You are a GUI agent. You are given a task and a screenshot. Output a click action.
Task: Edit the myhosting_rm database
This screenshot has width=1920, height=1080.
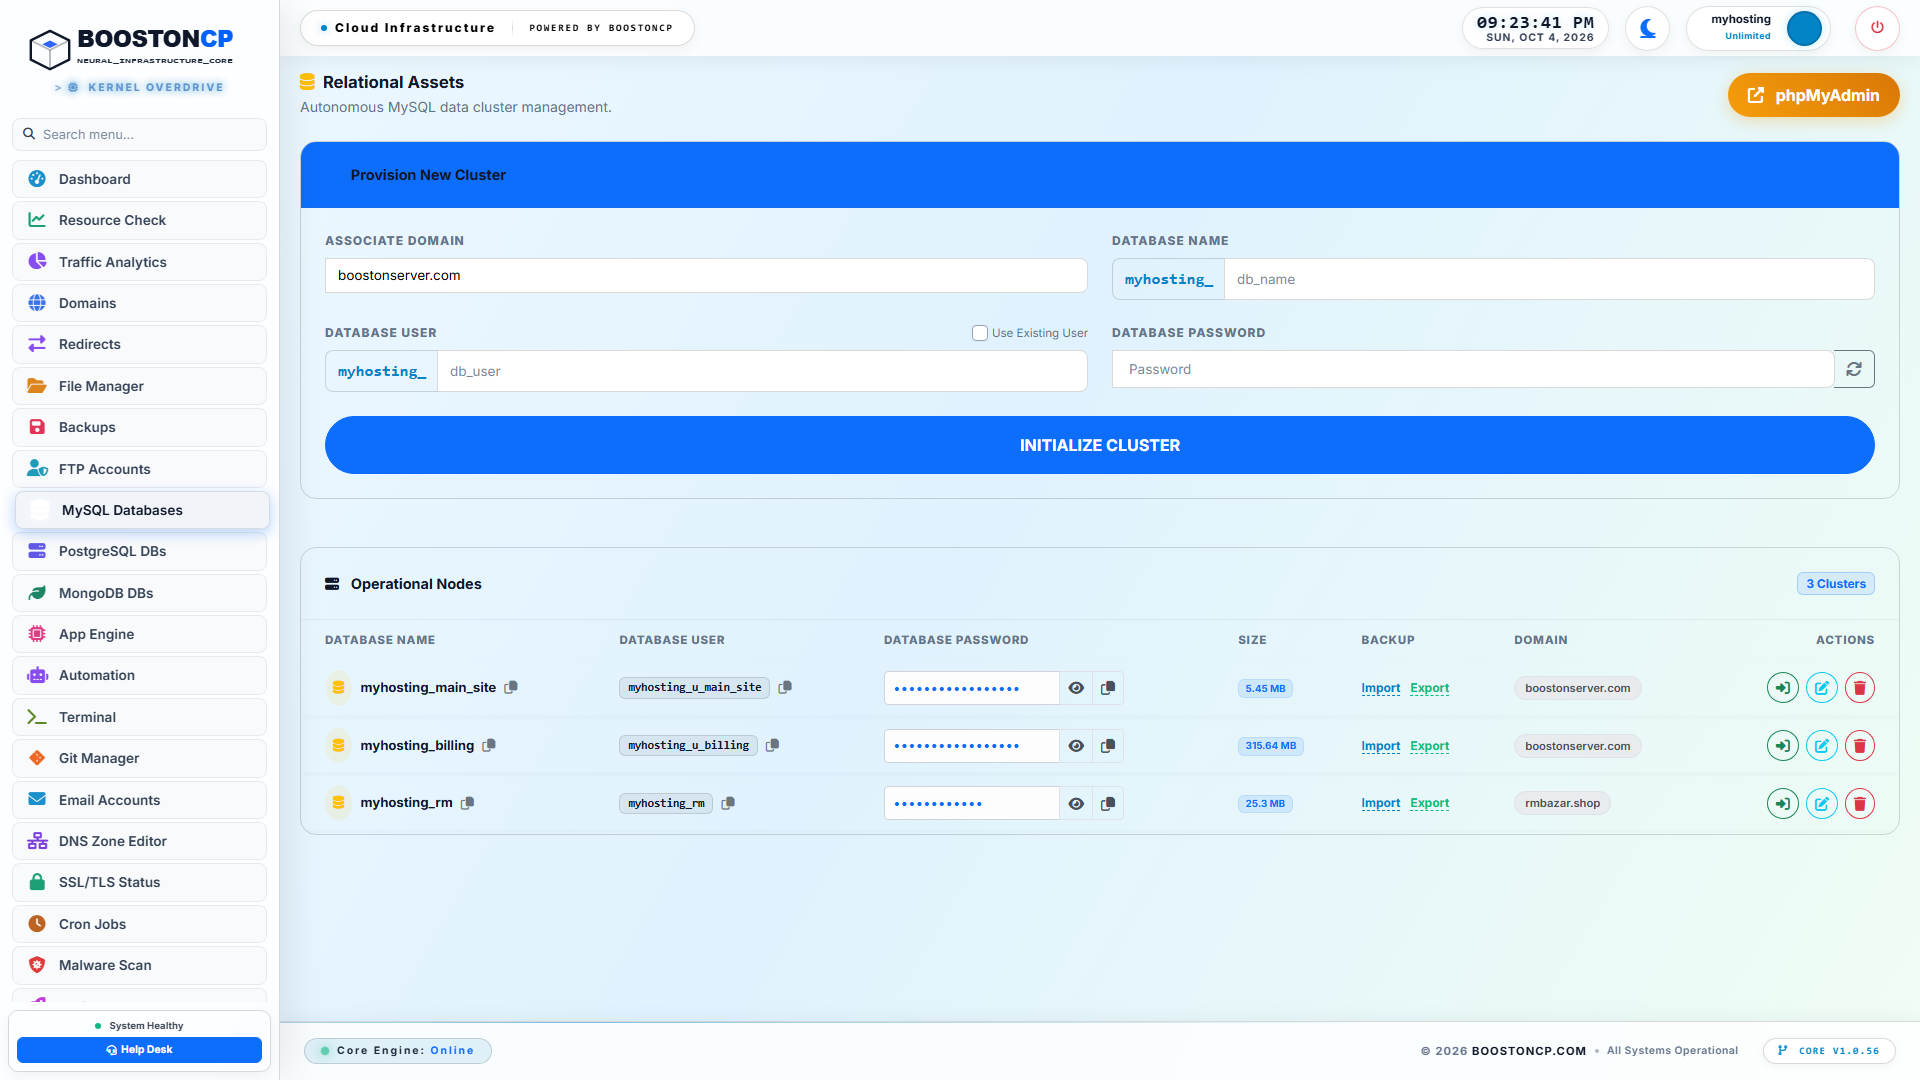point(1821,804)
